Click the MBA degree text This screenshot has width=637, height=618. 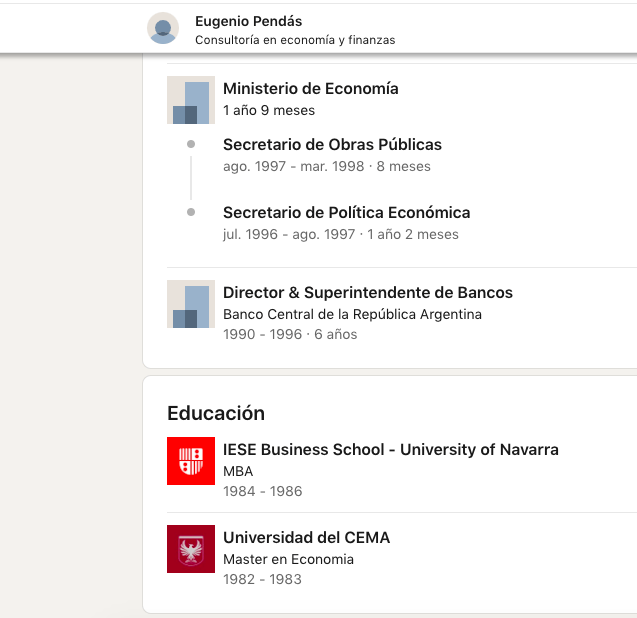click(238, 471)
